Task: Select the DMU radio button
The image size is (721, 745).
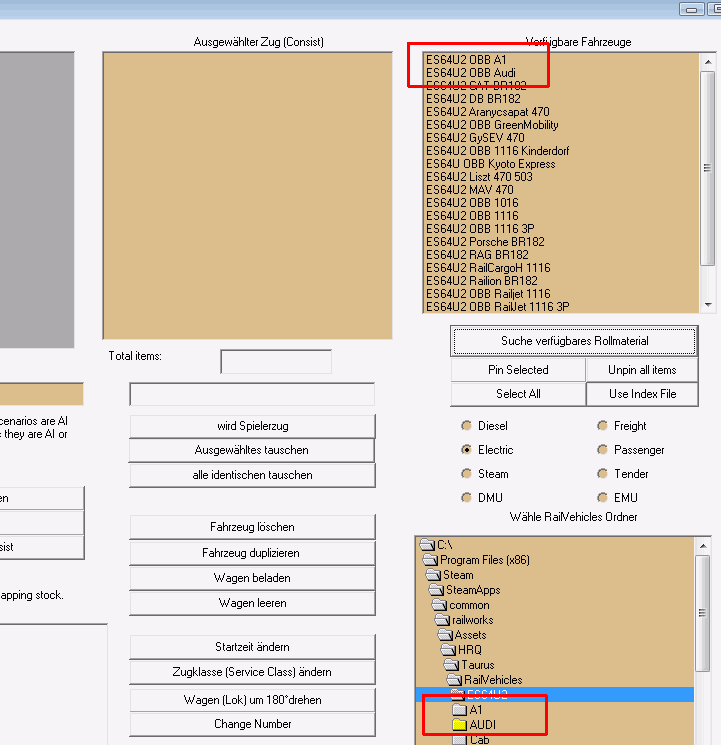Action: [x=467, y=497]
